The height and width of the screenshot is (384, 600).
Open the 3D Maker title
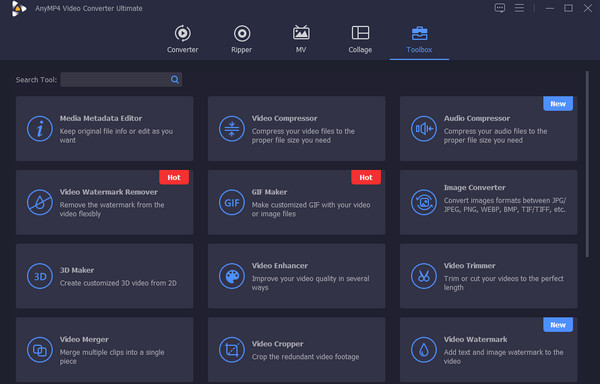[x=77, y=270]
